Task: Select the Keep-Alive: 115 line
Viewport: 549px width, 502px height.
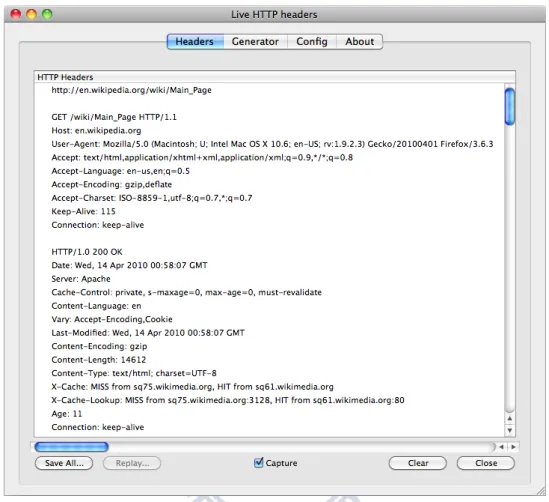Action: 83,211
